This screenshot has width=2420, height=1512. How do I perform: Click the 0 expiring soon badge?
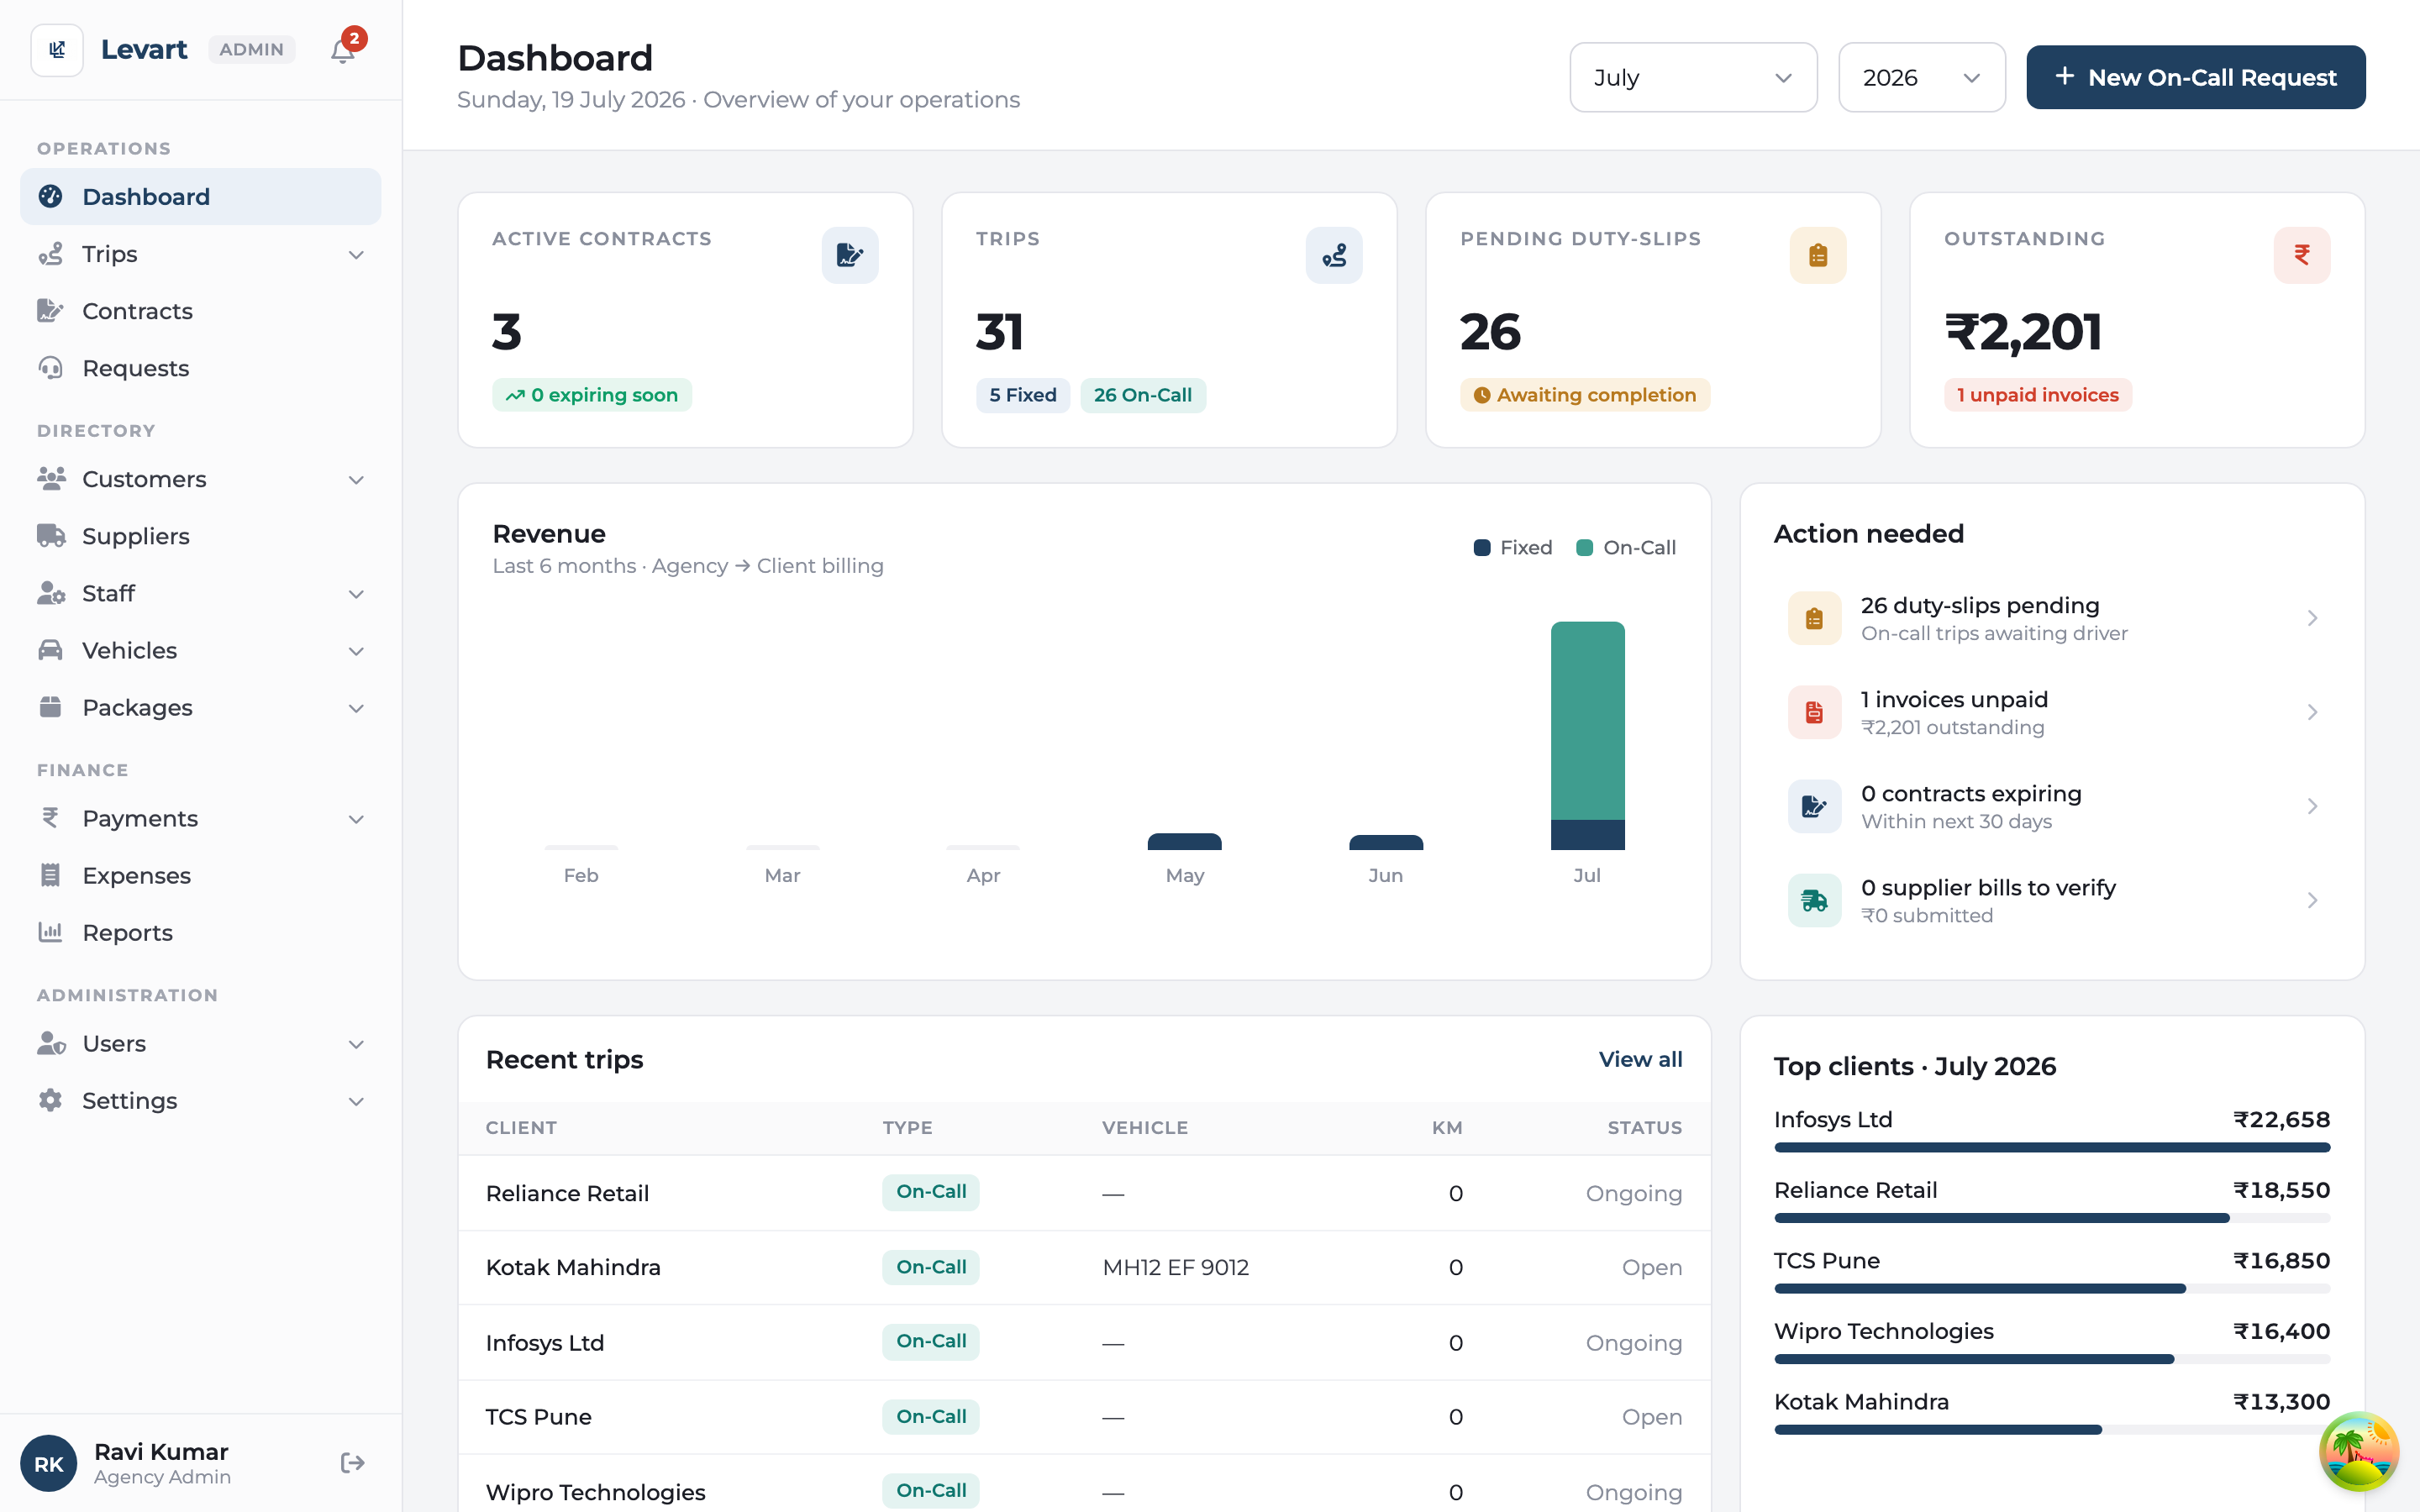click(x=592, y=395)
